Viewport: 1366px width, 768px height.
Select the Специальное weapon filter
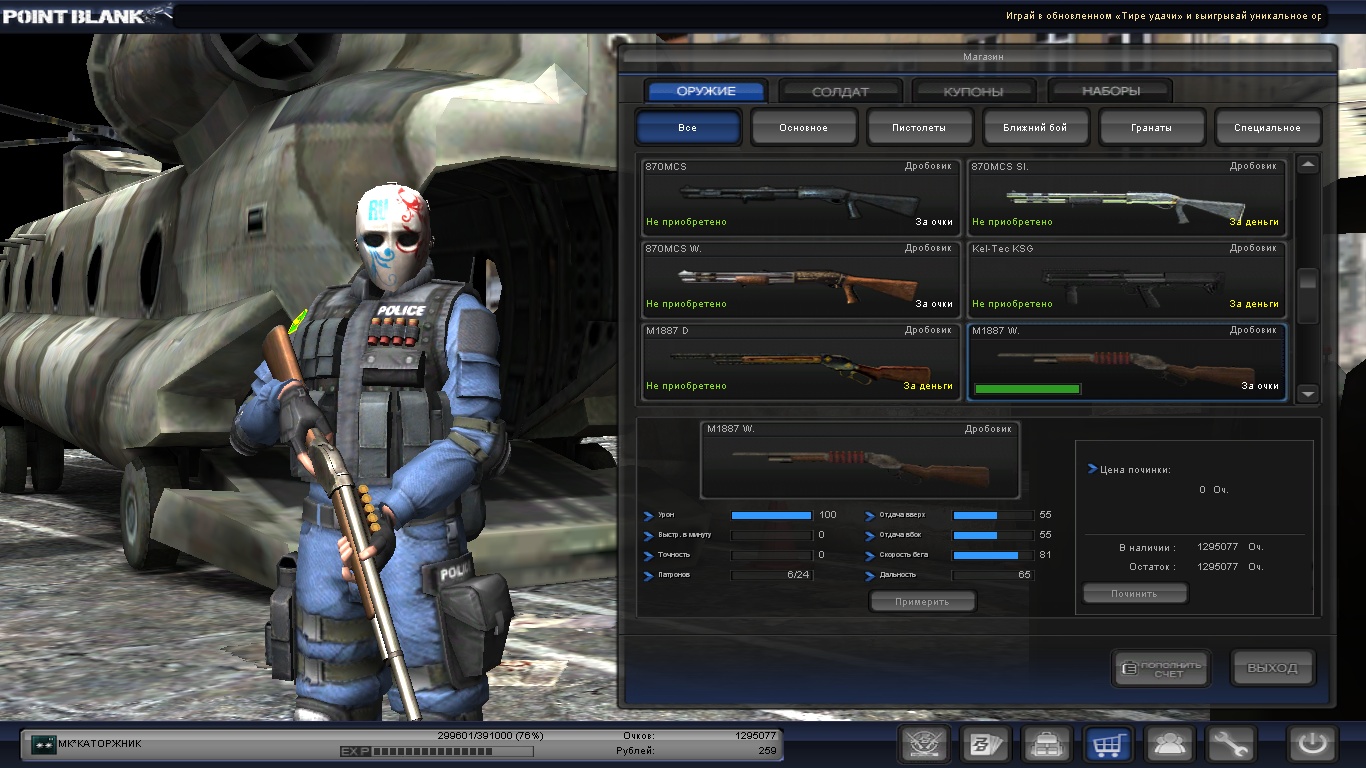(x=1268, y=128)
